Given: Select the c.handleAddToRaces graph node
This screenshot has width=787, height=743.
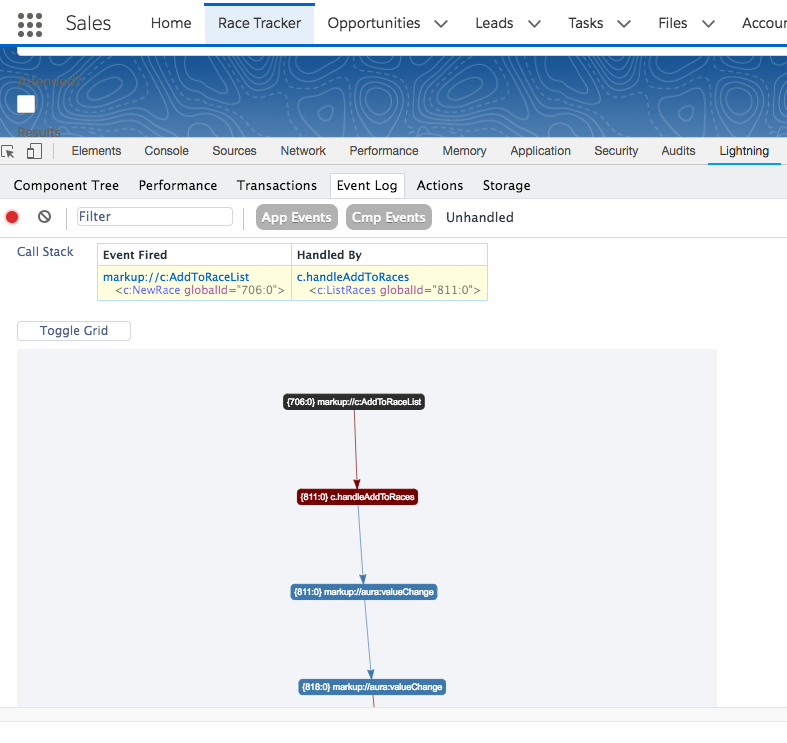Looking at the screenshot, I should pos(357,496).
